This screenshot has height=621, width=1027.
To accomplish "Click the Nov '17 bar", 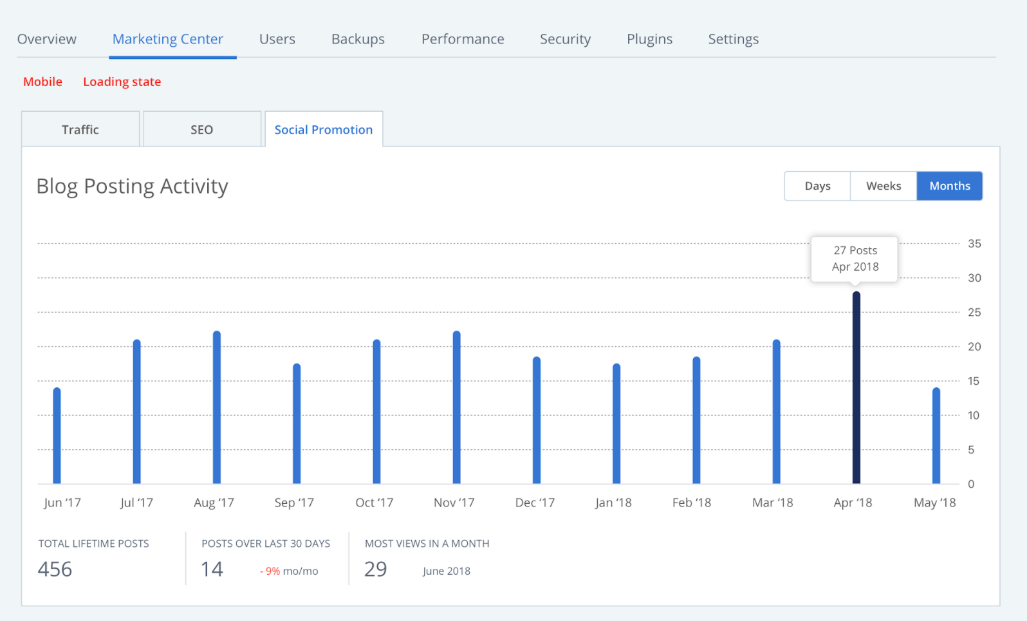I will [457, 407].
